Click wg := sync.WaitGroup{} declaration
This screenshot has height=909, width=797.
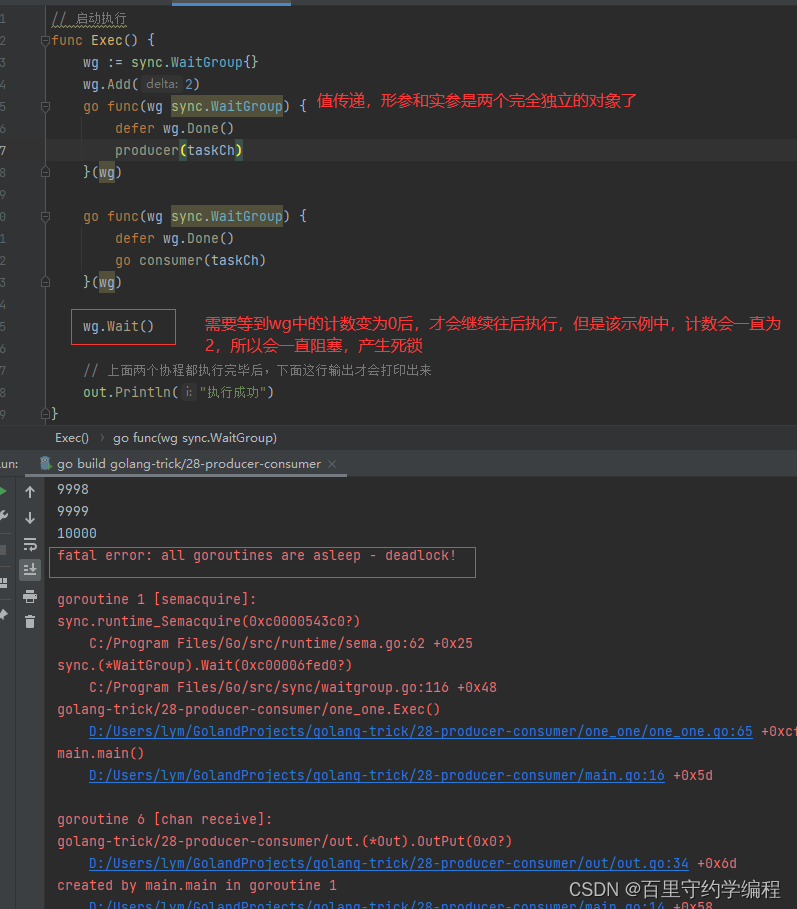tap(170, 63)
